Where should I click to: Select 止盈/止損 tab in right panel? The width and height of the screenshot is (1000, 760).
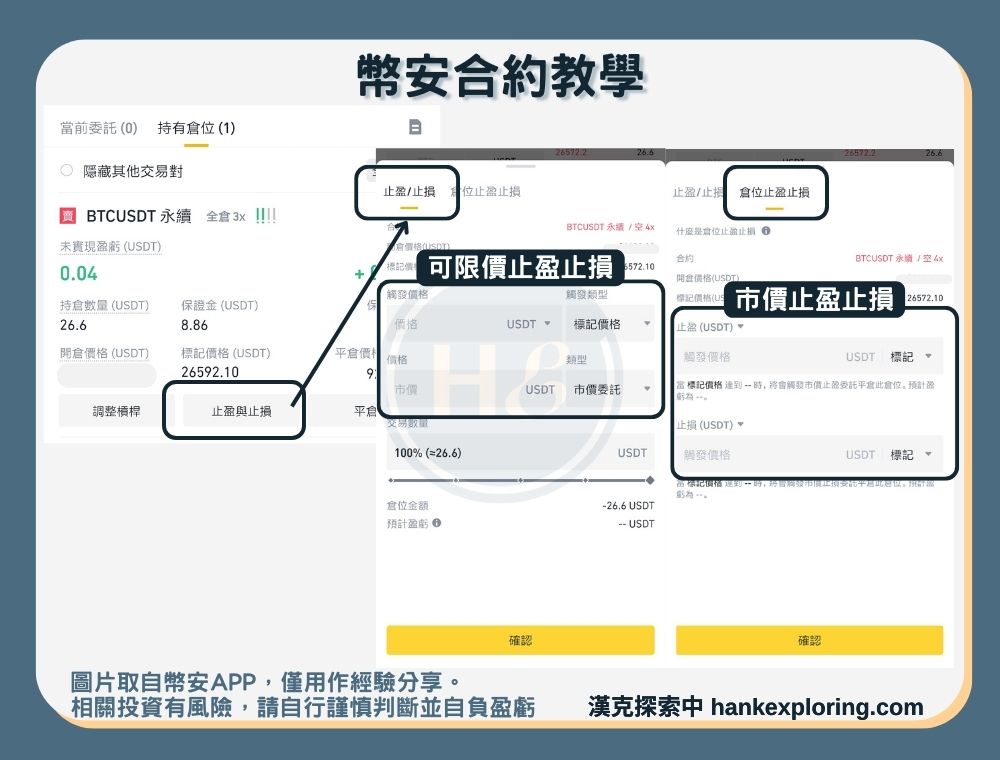(x=698, y=192)
